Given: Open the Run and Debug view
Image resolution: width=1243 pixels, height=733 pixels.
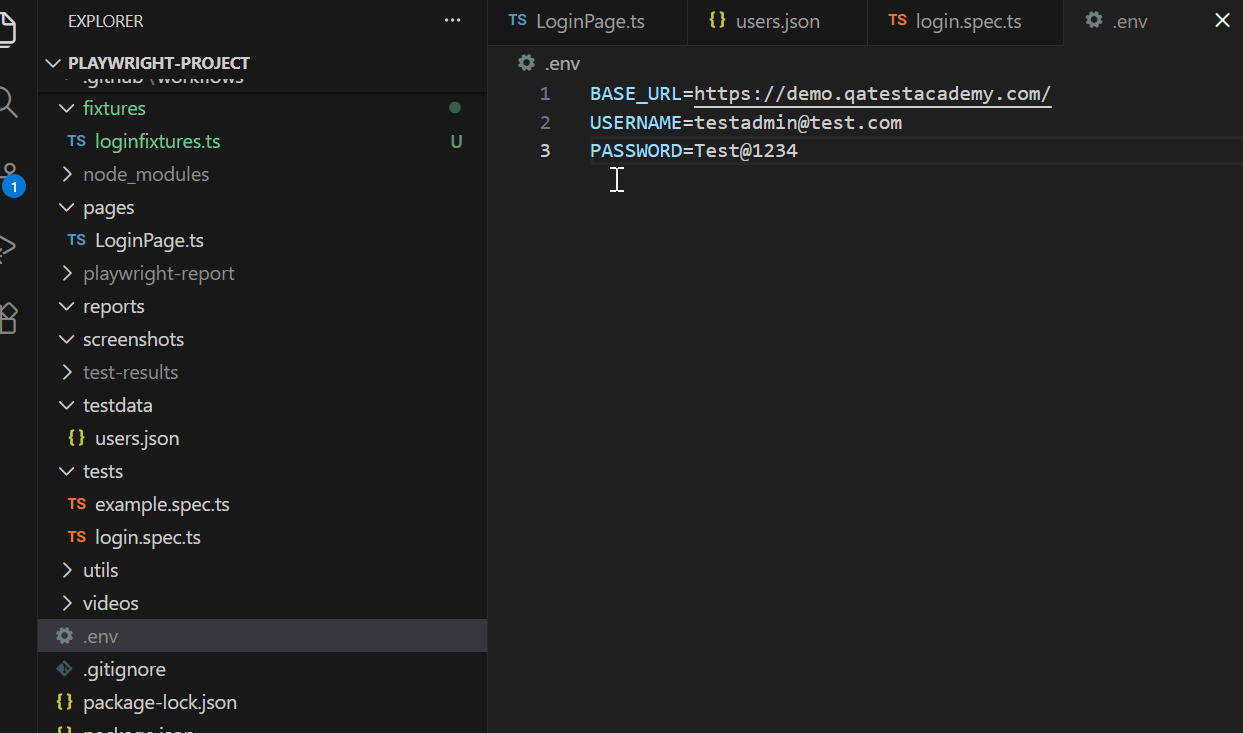Looking at the screenshot, I should click(x=7, y=247).
